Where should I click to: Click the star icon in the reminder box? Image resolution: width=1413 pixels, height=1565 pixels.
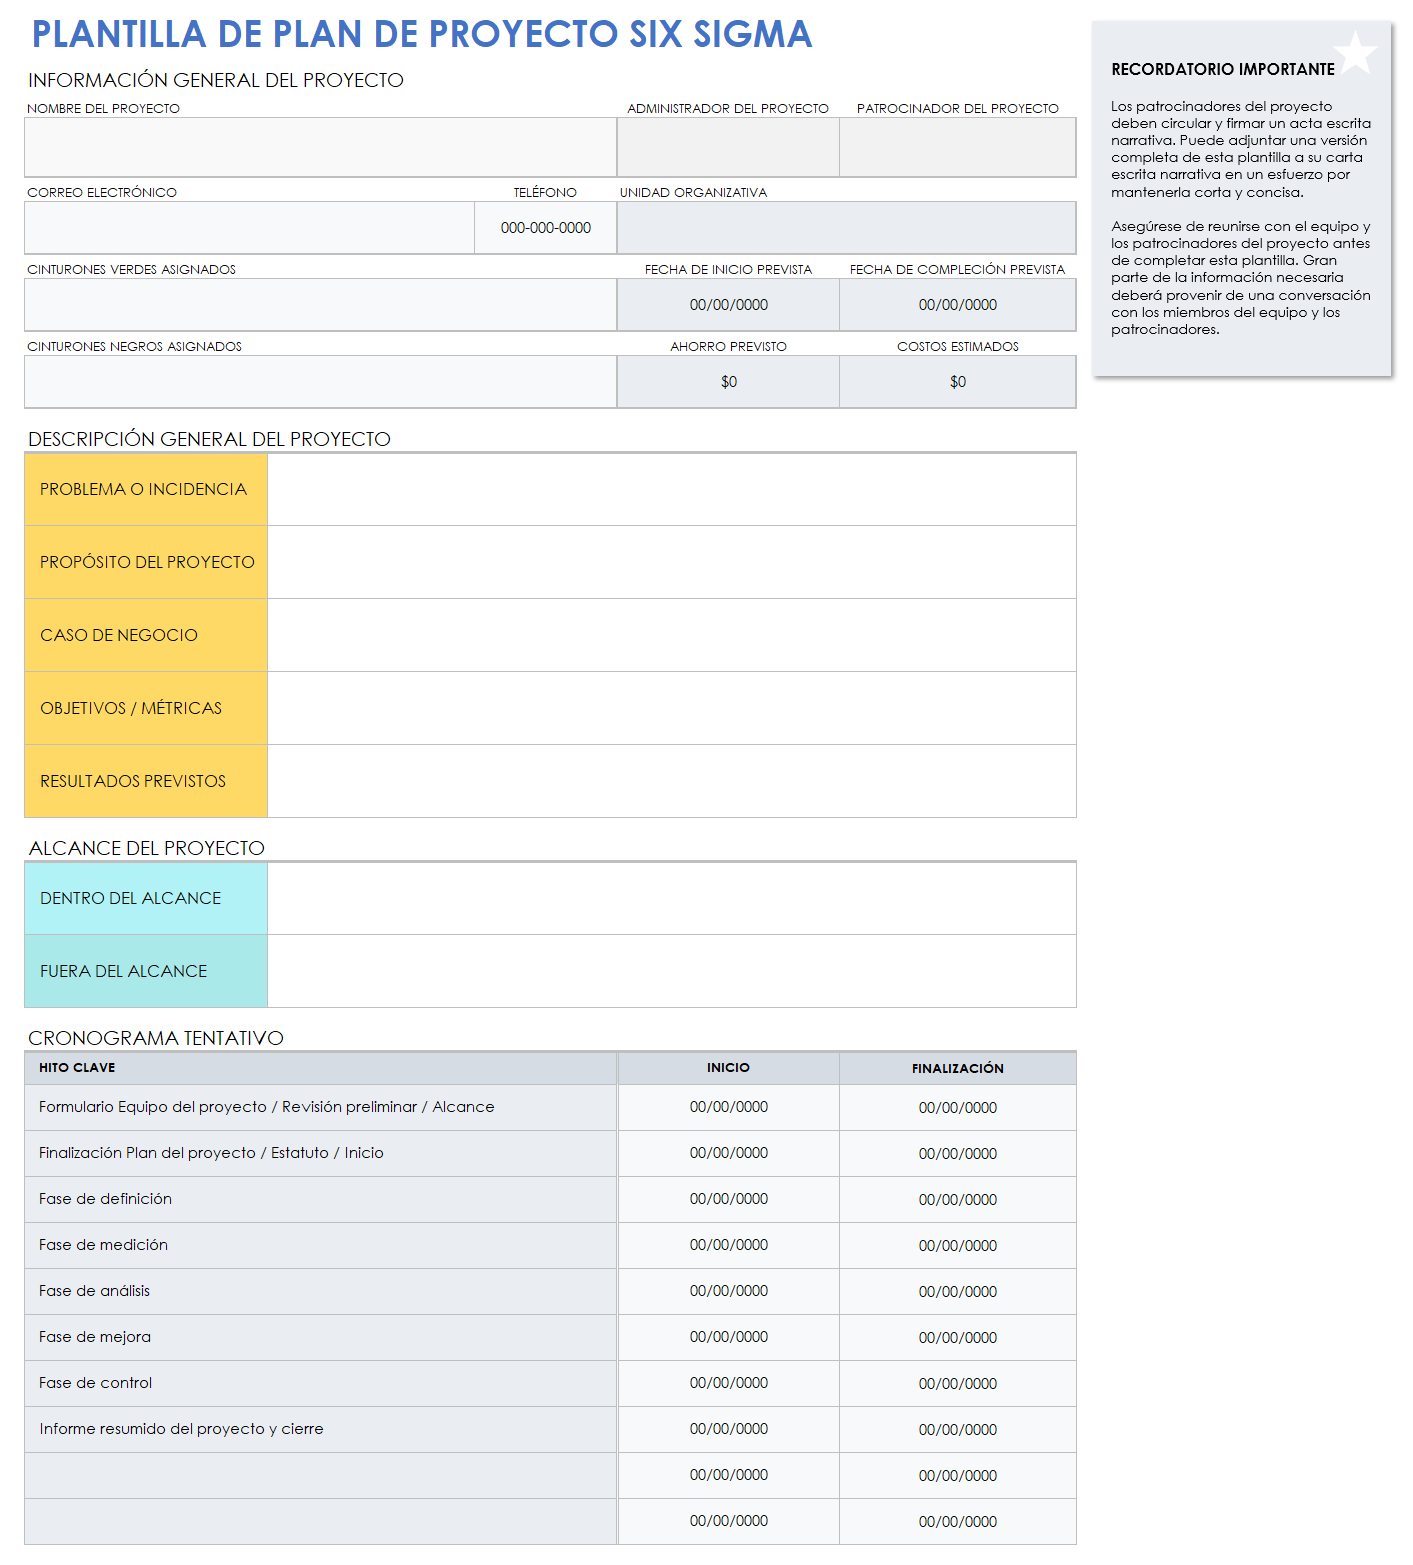[1356, 52]
